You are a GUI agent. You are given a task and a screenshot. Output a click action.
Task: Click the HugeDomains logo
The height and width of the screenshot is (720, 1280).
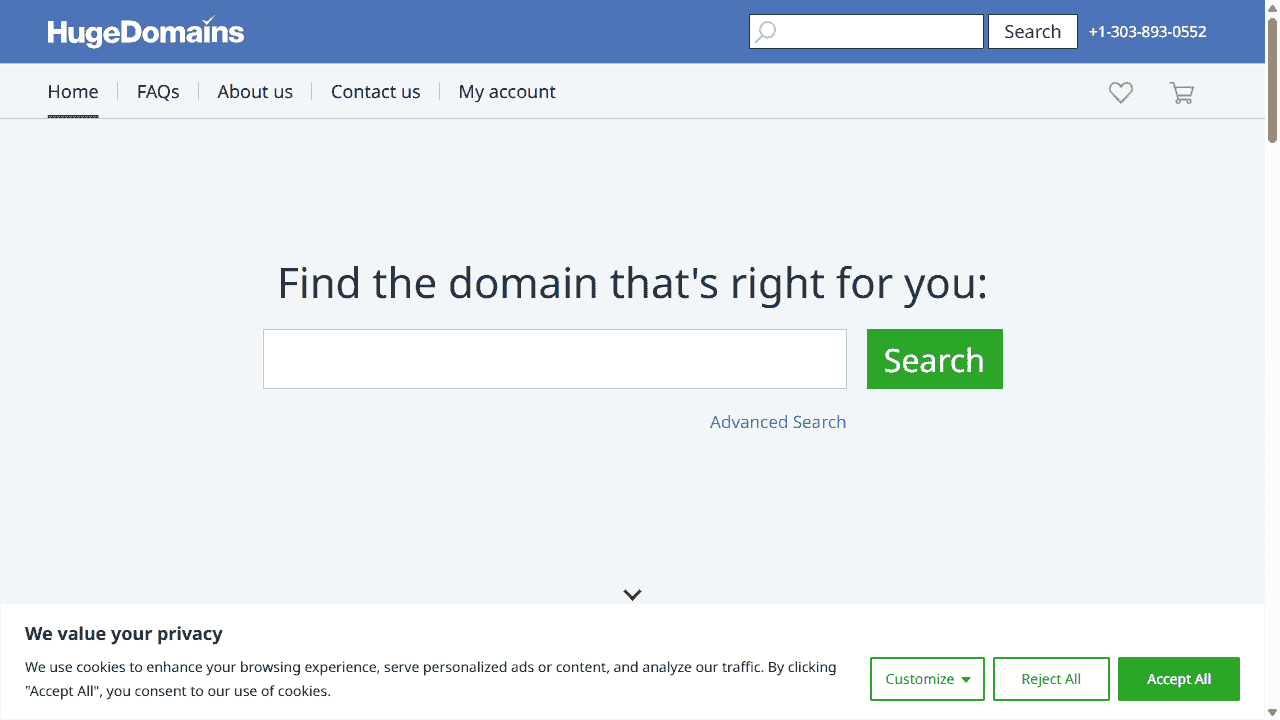click(146, 32)
